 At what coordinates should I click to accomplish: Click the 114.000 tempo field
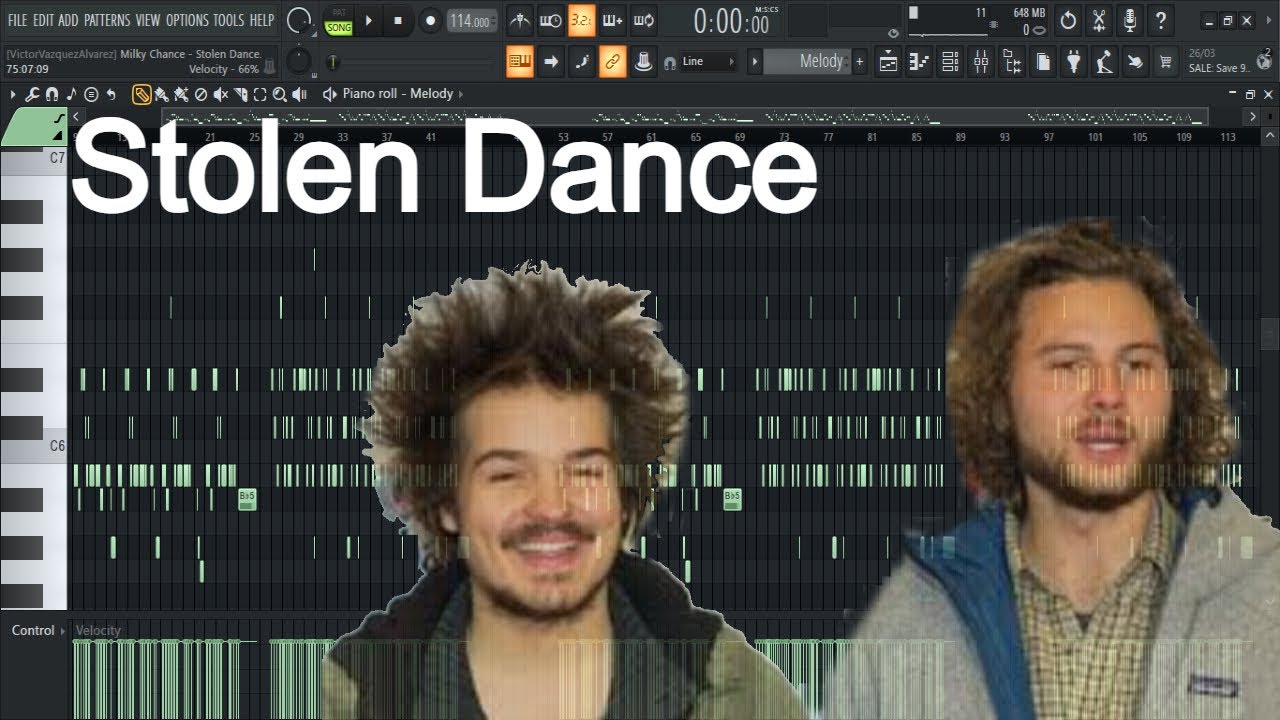[x=471, y=21]
